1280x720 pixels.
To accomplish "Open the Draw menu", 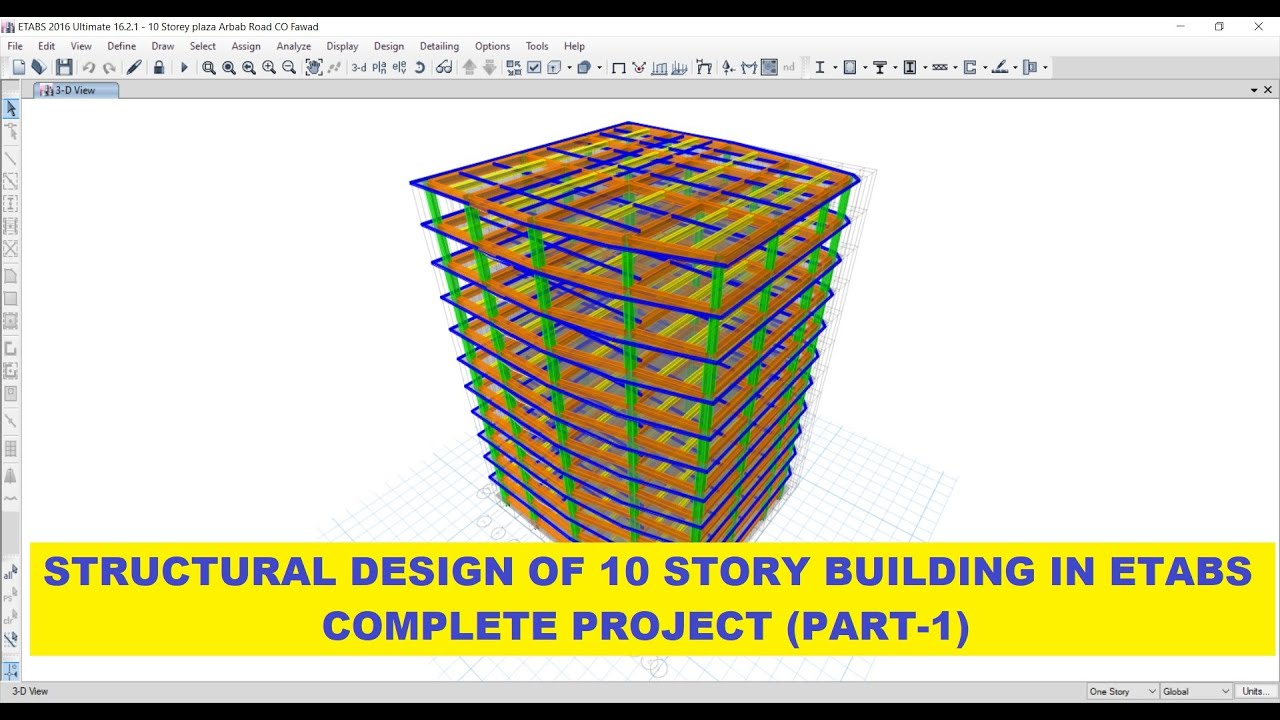I will [x=163, y=46].
